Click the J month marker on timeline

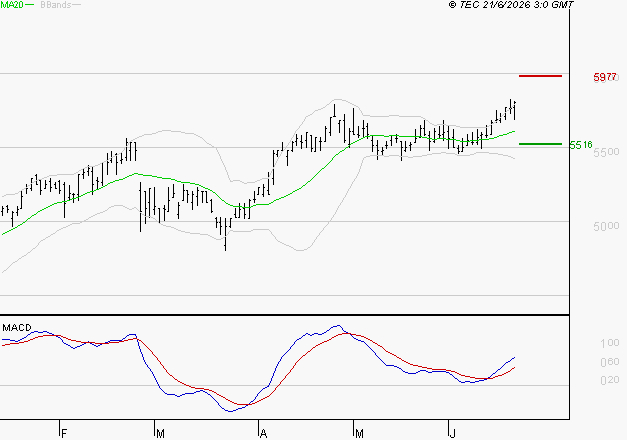click(x=453, y=434)
